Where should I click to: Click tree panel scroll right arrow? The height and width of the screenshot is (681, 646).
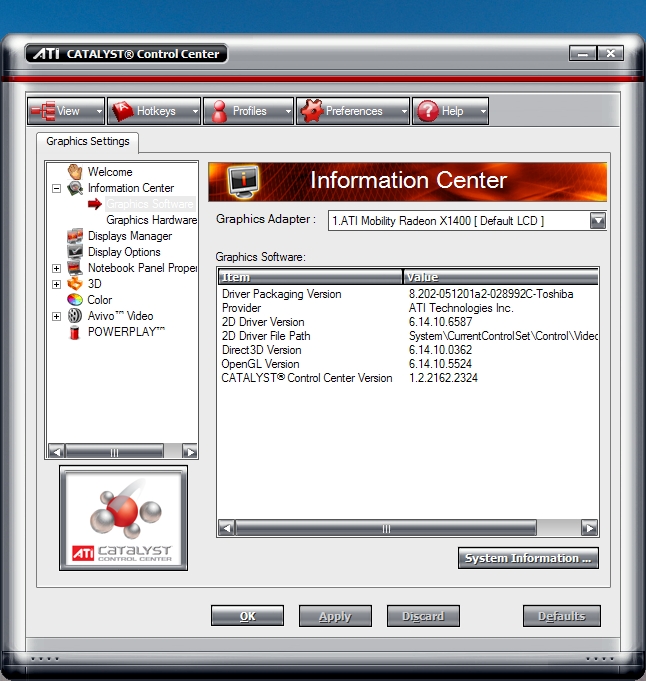[x=190, y=452]
